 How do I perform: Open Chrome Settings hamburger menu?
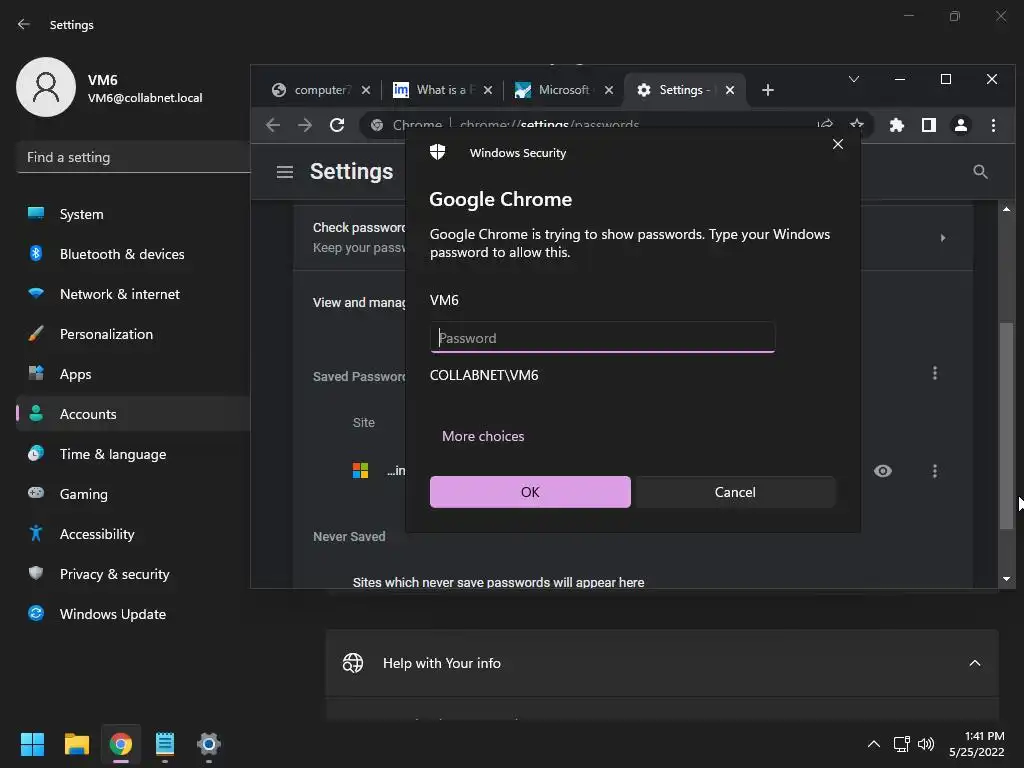[285, 172]
